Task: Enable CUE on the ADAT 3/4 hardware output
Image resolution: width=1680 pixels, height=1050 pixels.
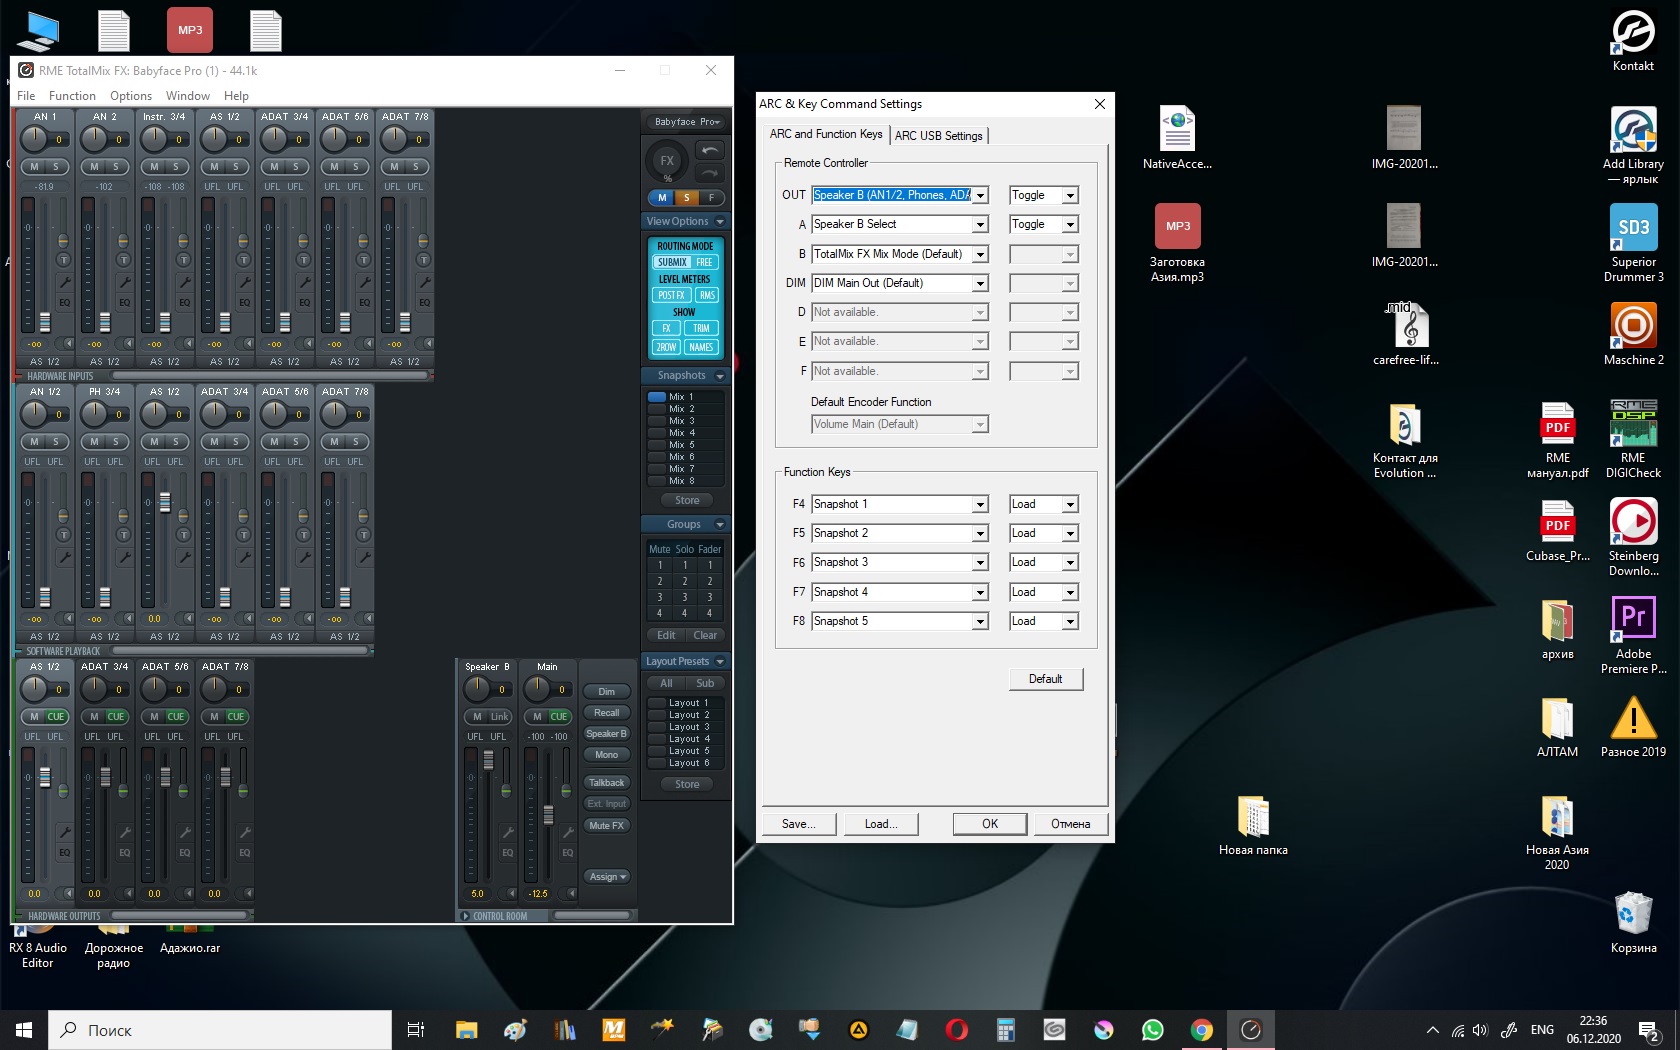Action: click(116, 717)
